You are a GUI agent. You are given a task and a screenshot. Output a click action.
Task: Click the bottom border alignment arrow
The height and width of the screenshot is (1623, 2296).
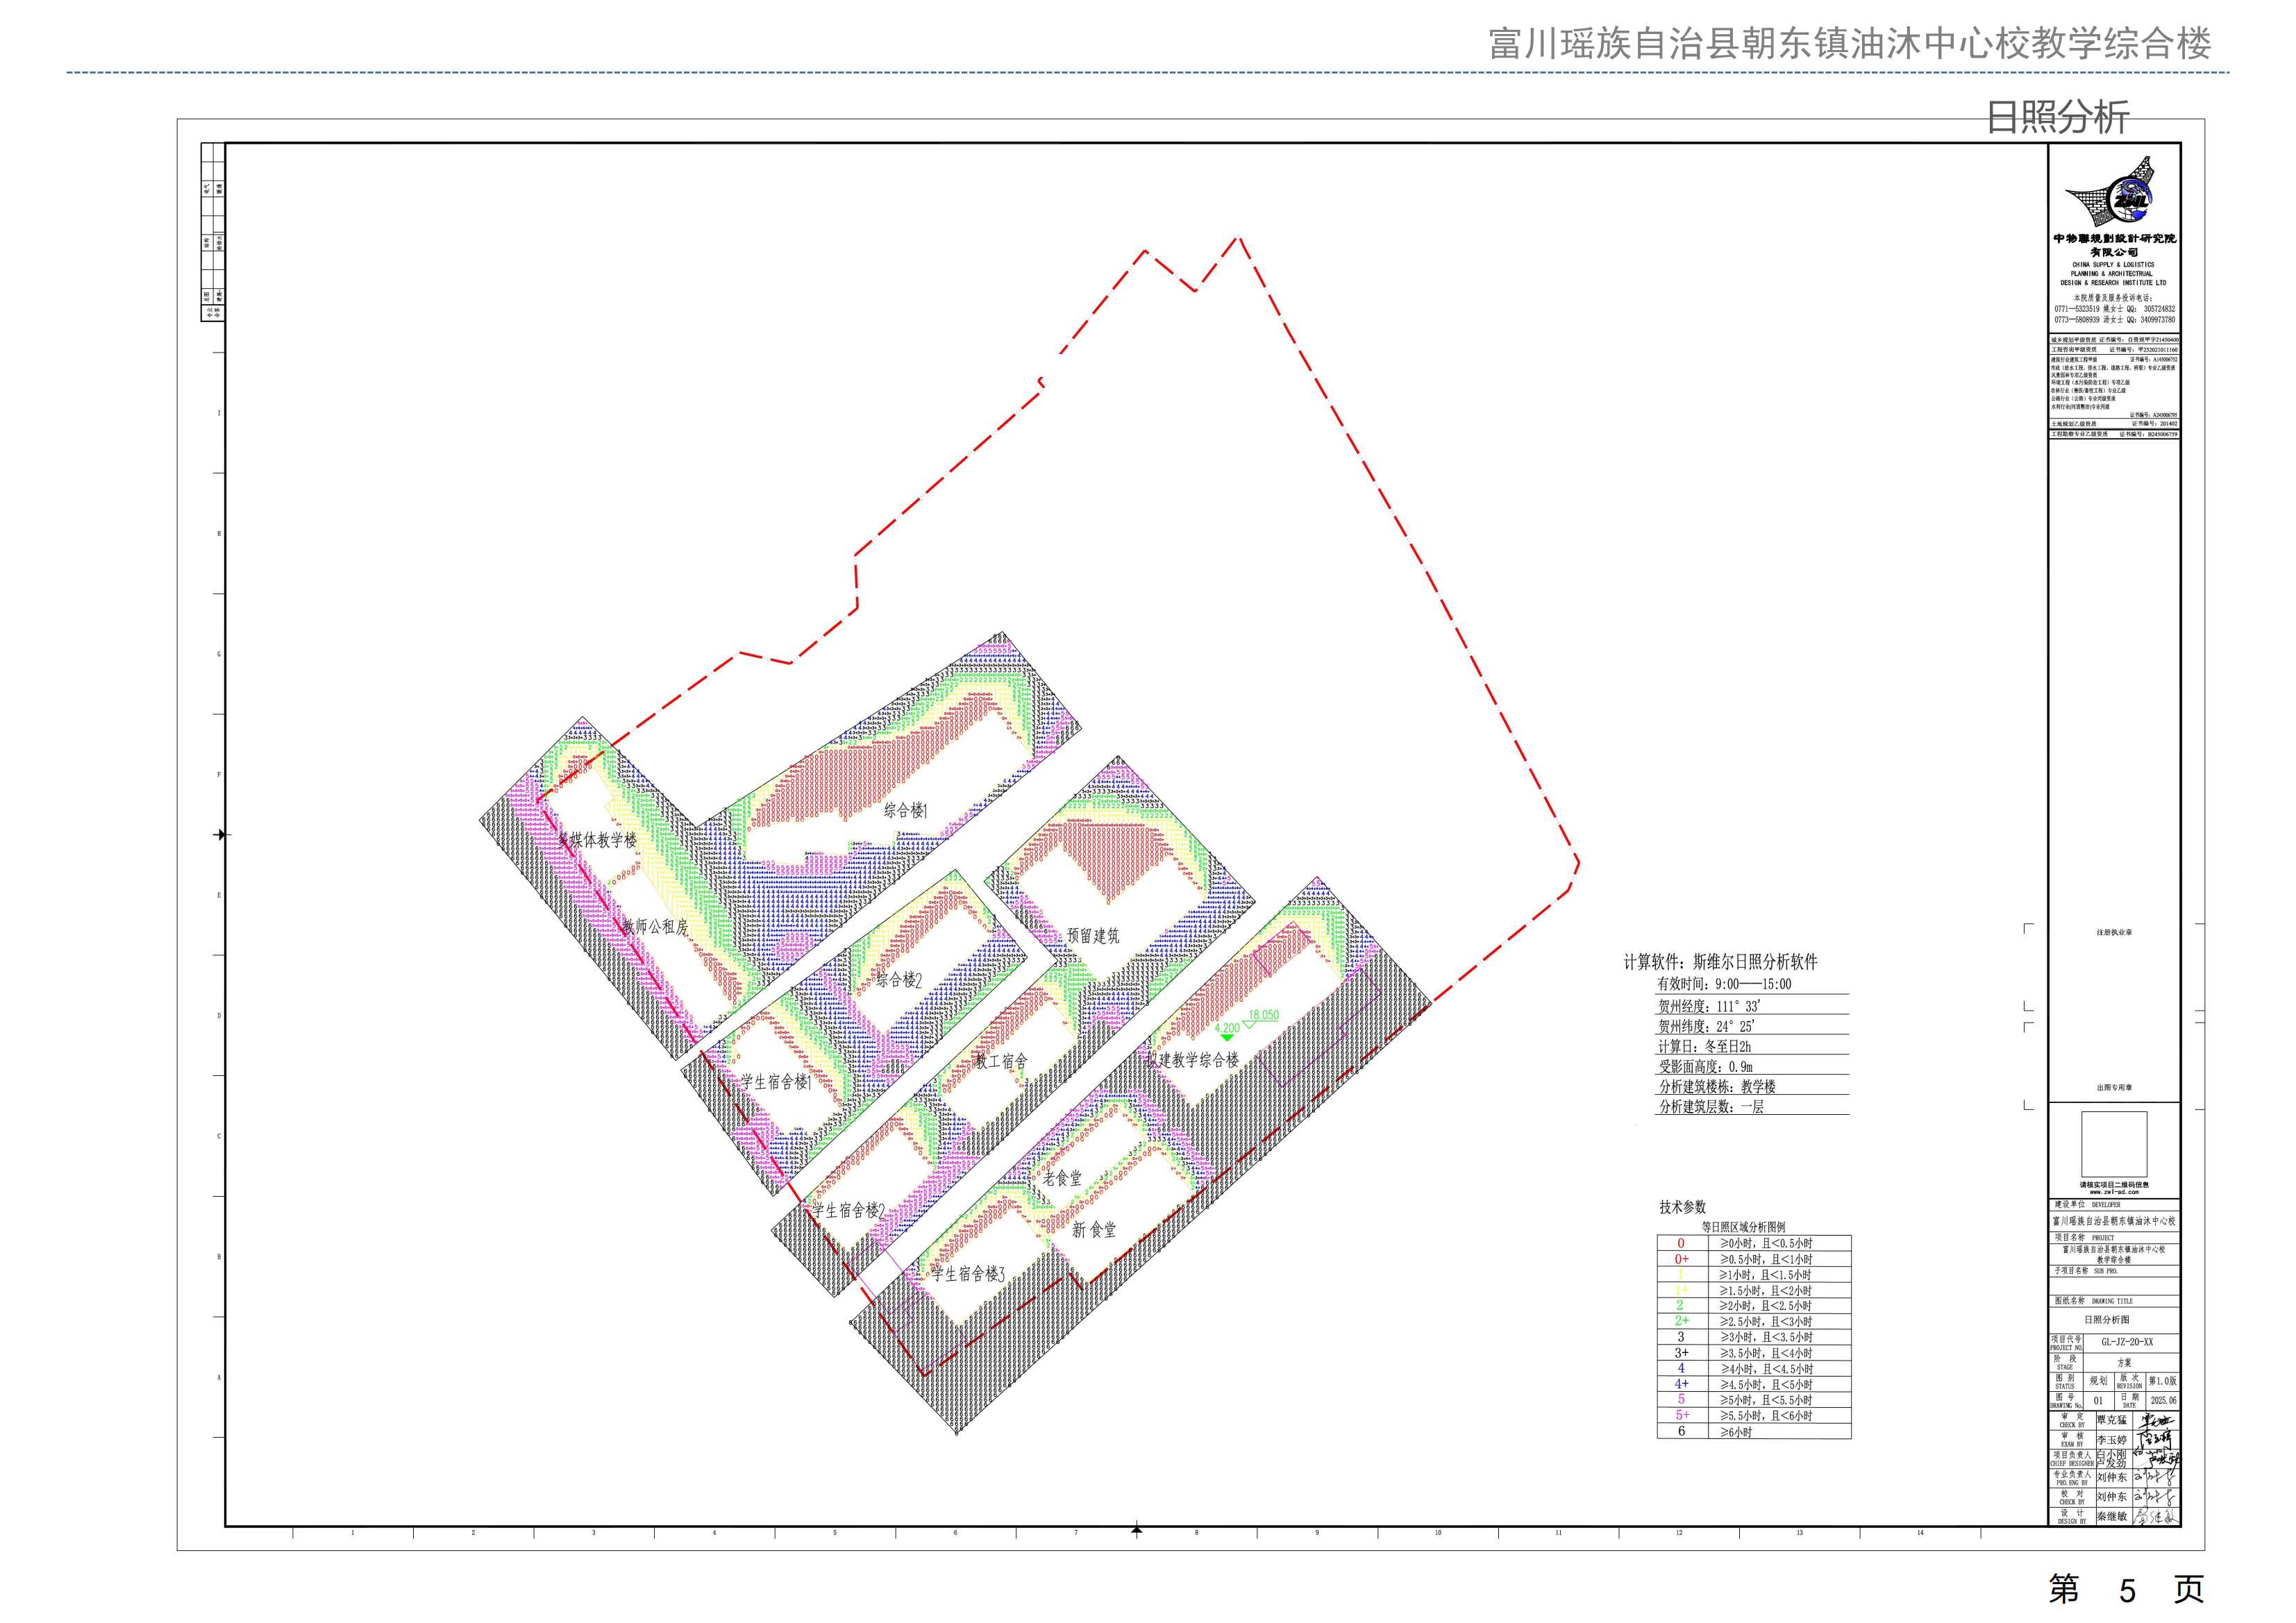(1136, 1528)
